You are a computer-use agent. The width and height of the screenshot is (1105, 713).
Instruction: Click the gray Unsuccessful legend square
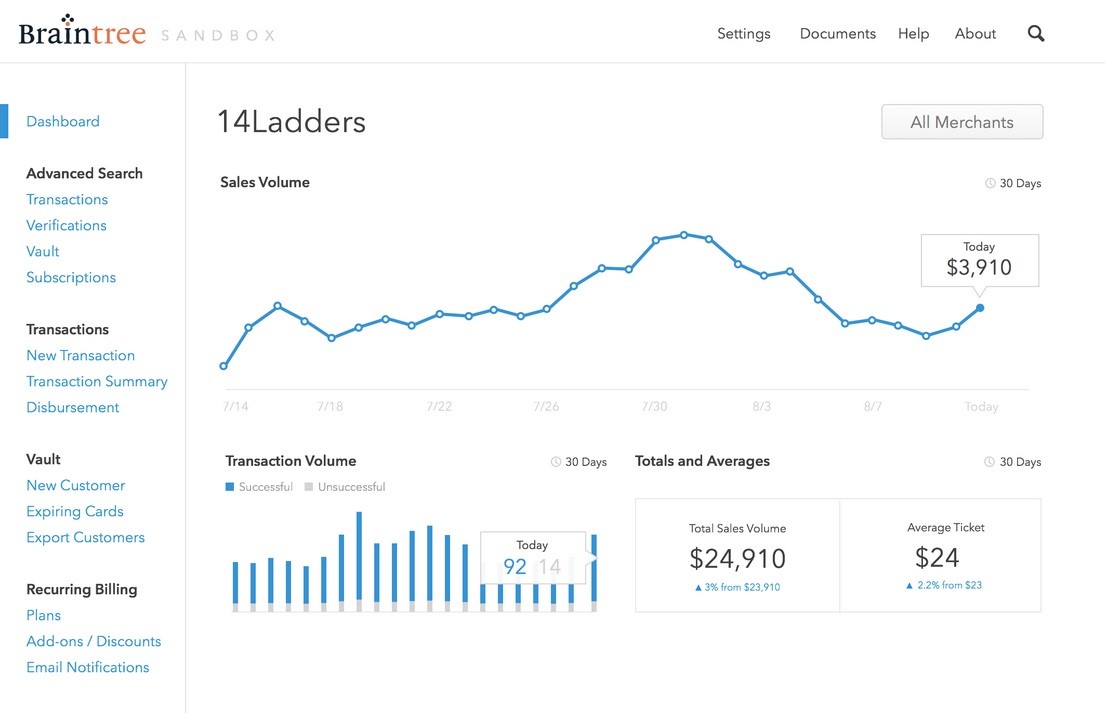pos(309,487)
